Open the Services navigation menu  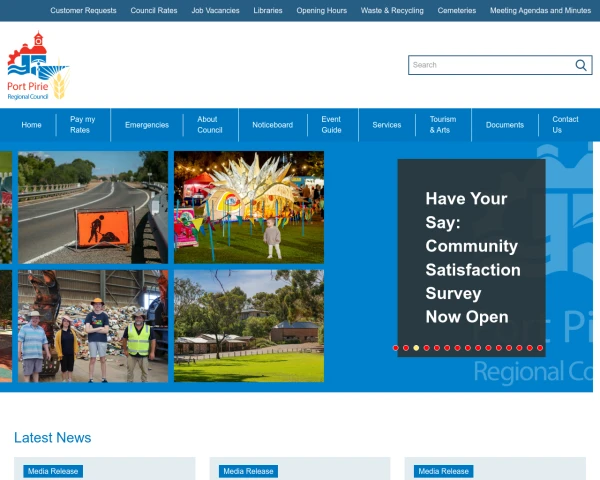386,125
